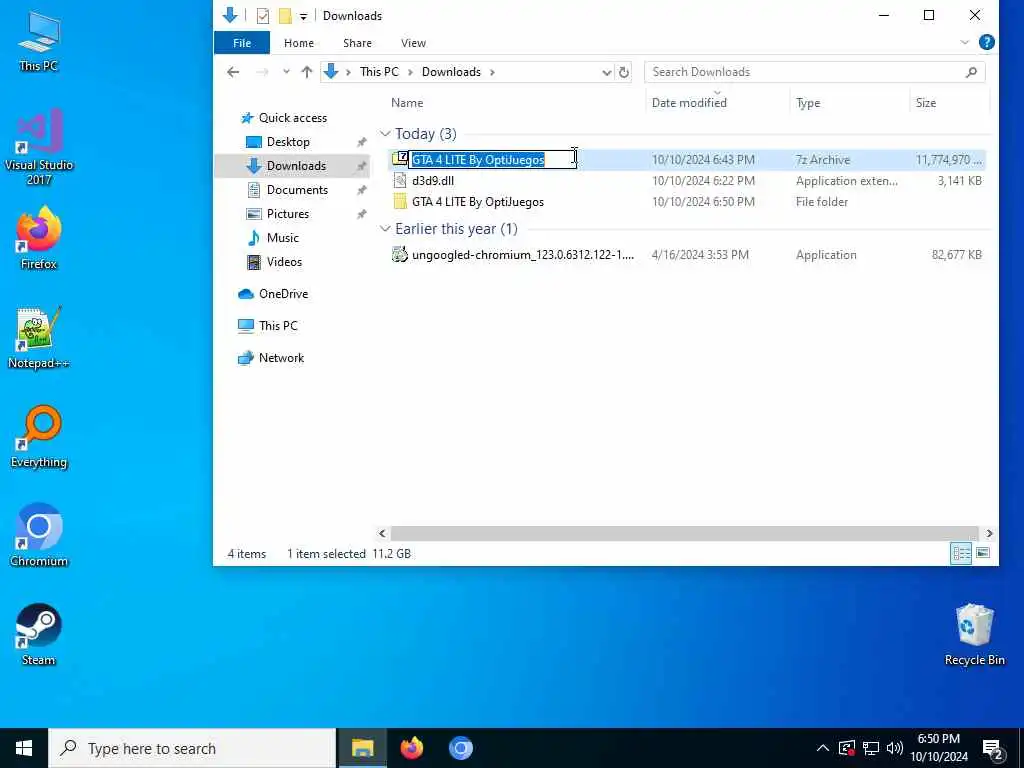
Task: Open the volume control in tray
Action: (895, 748)
